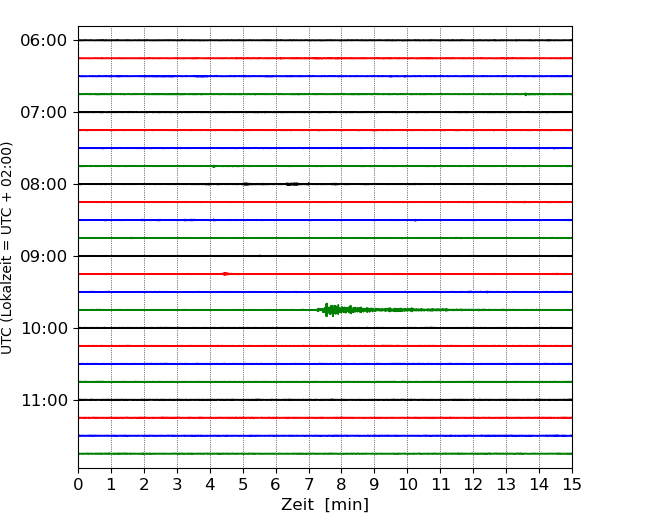Select the 'Zeit [min]' axis title
650x520 pixels.
325,505
